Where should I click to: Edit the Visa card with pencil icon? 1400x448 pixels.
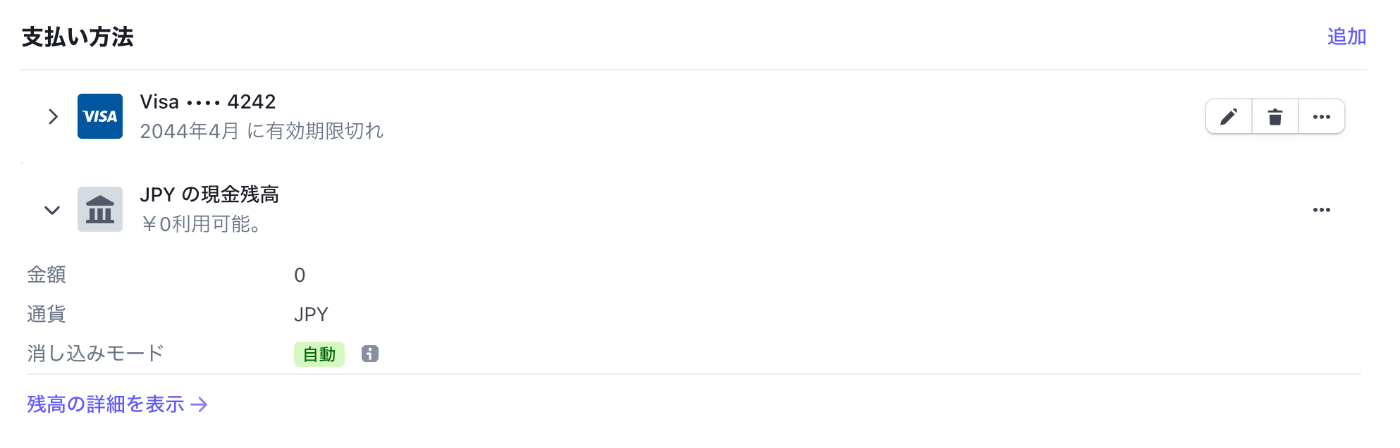point(1229,117)
